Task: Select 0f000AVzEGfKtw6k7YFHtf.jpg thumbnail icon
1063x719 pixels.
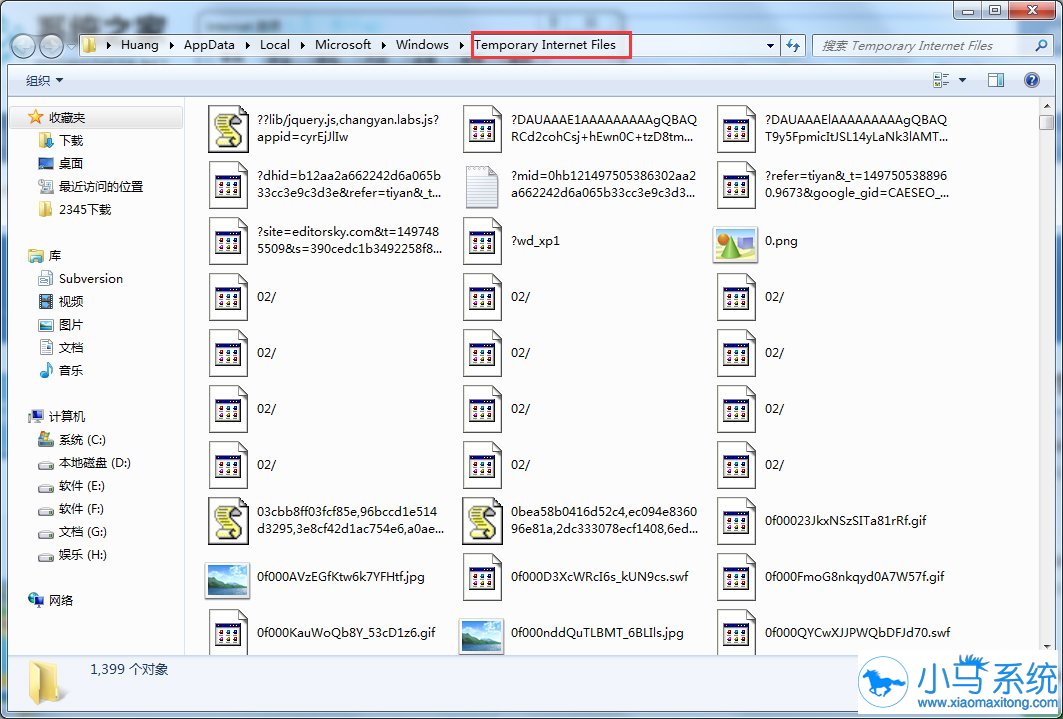Action: [x=227, y=579]
